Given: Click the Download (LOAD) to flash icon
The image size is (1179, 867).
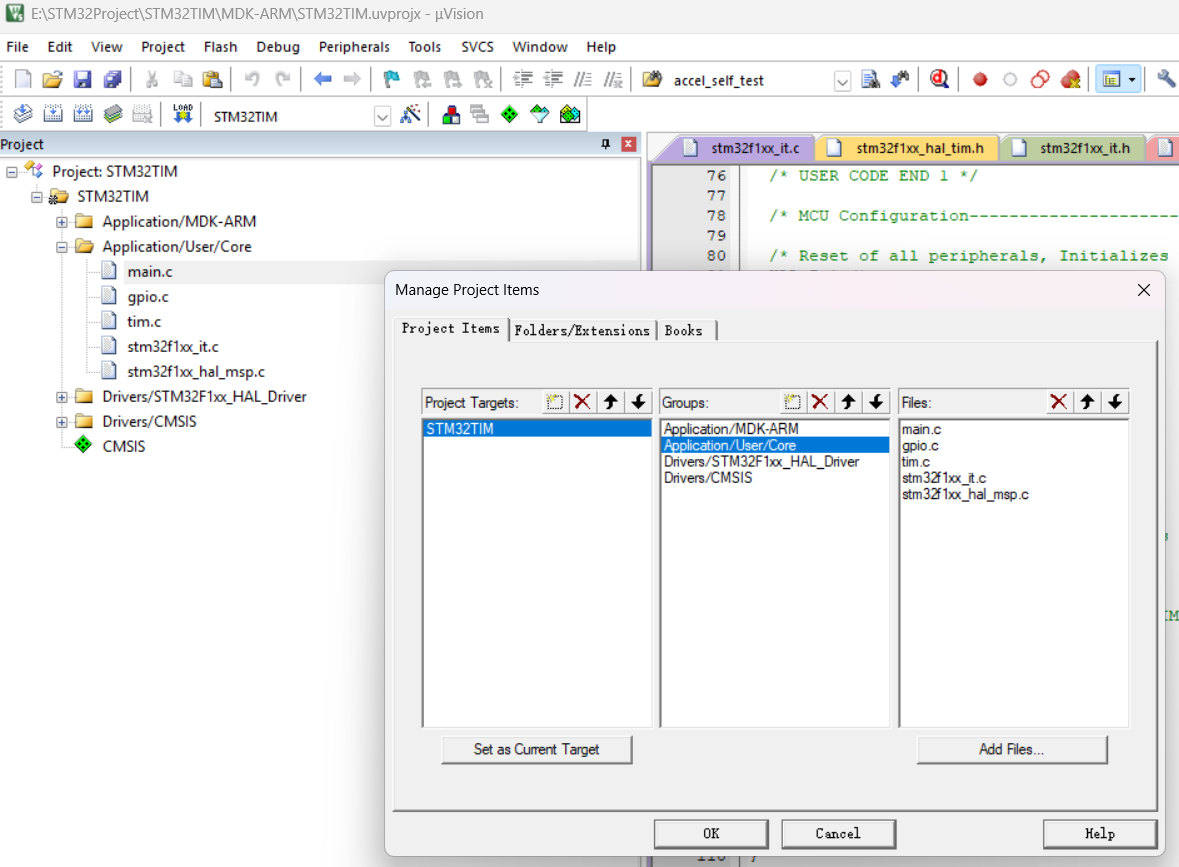Looking at the screenshot, I should 182,115.
